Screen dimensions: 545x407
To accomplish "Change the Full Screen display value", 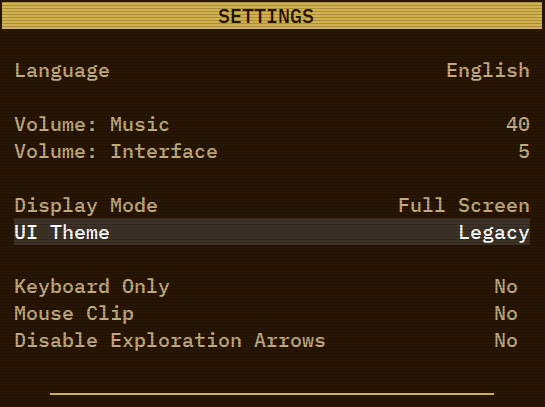I will tap(464, 205).
